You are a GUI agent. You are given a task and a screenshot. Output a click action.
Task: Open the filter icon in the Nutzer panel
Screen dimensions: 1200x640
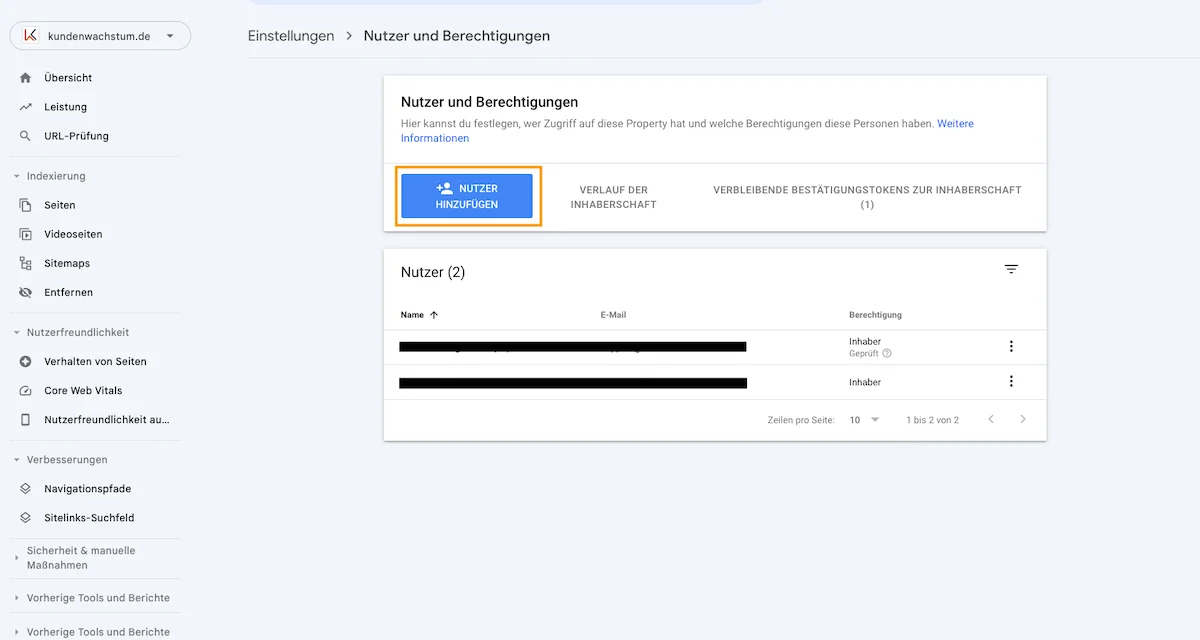coord(1011,268)
